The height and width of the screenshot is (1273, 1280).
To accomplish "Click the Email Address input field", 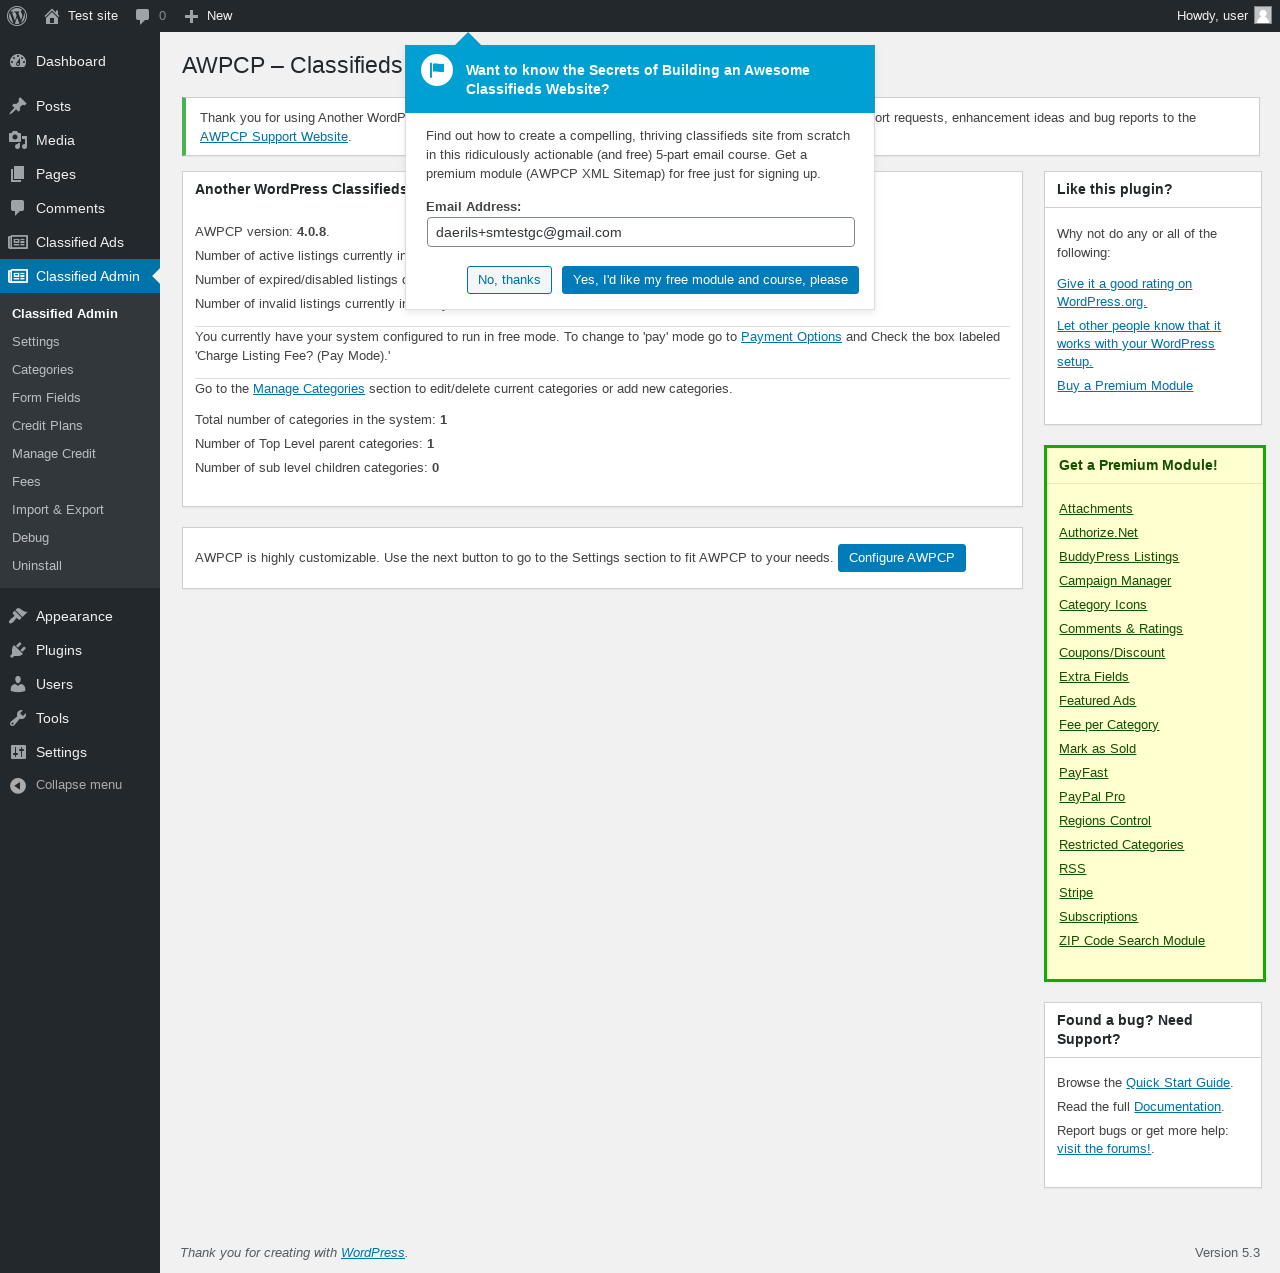I will pyautogui.click(x=640, y=232).
